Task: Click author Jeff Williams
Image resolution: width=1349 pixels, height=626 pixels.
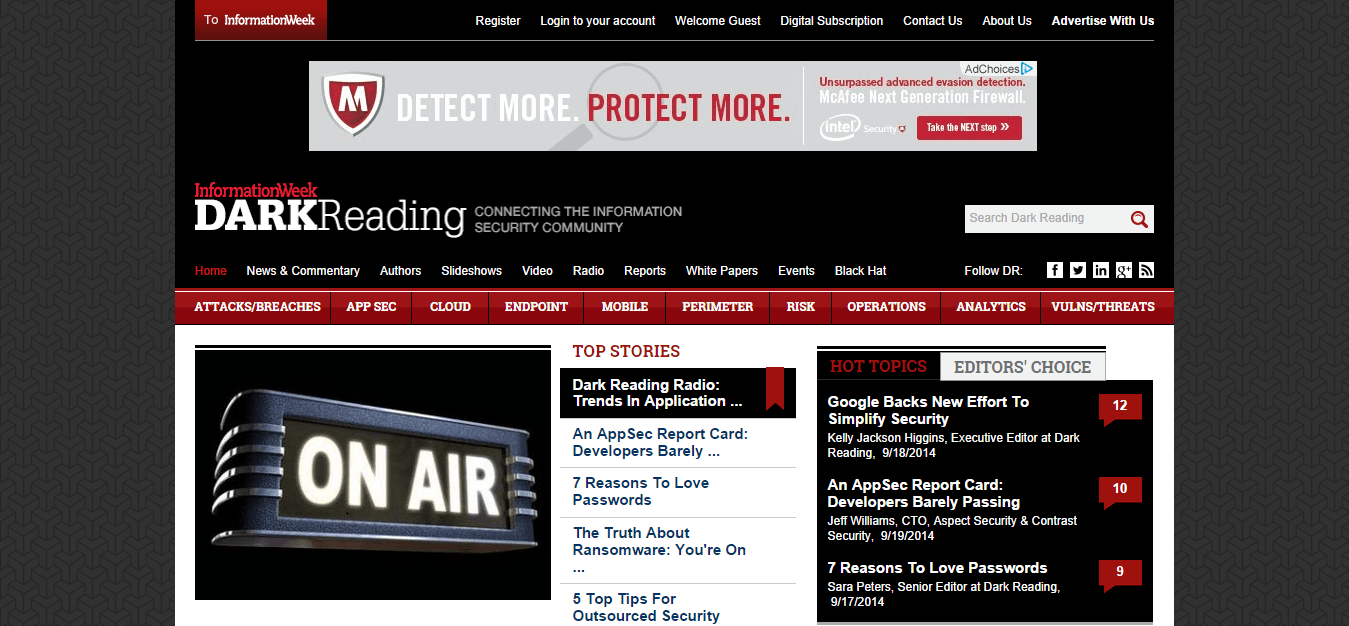Action: coord(864,521)
